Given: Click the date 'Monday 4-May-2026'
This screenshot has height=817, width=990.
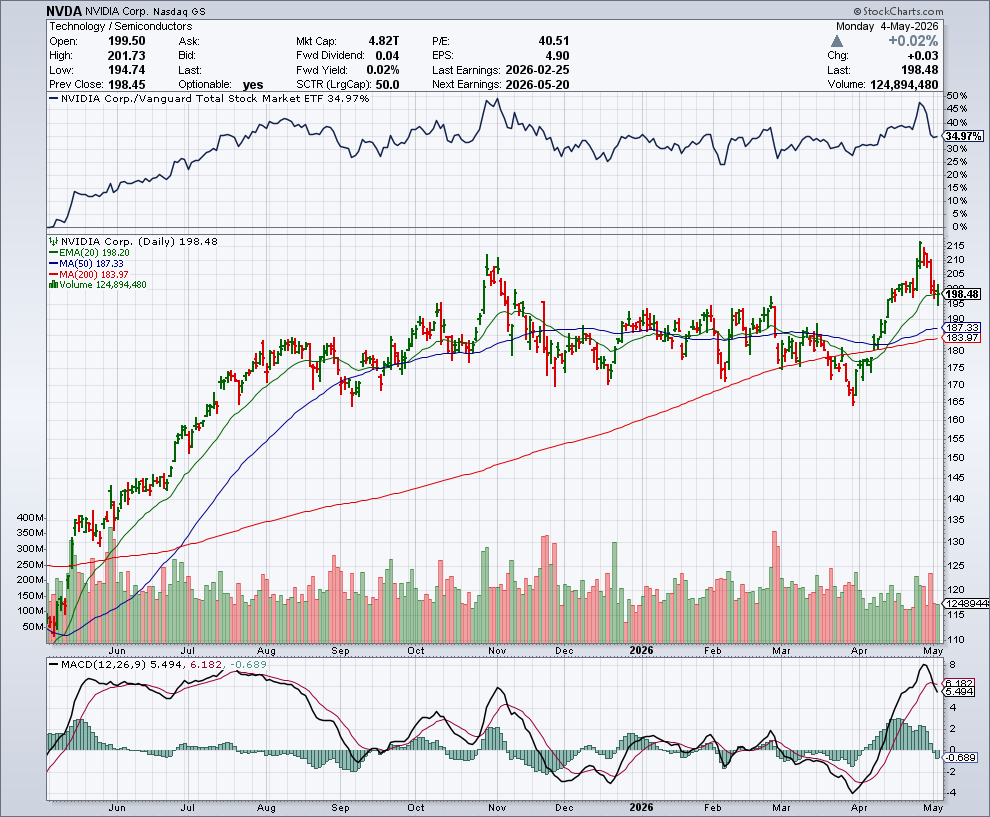Looking at the screenshot, I should point(887,27).
